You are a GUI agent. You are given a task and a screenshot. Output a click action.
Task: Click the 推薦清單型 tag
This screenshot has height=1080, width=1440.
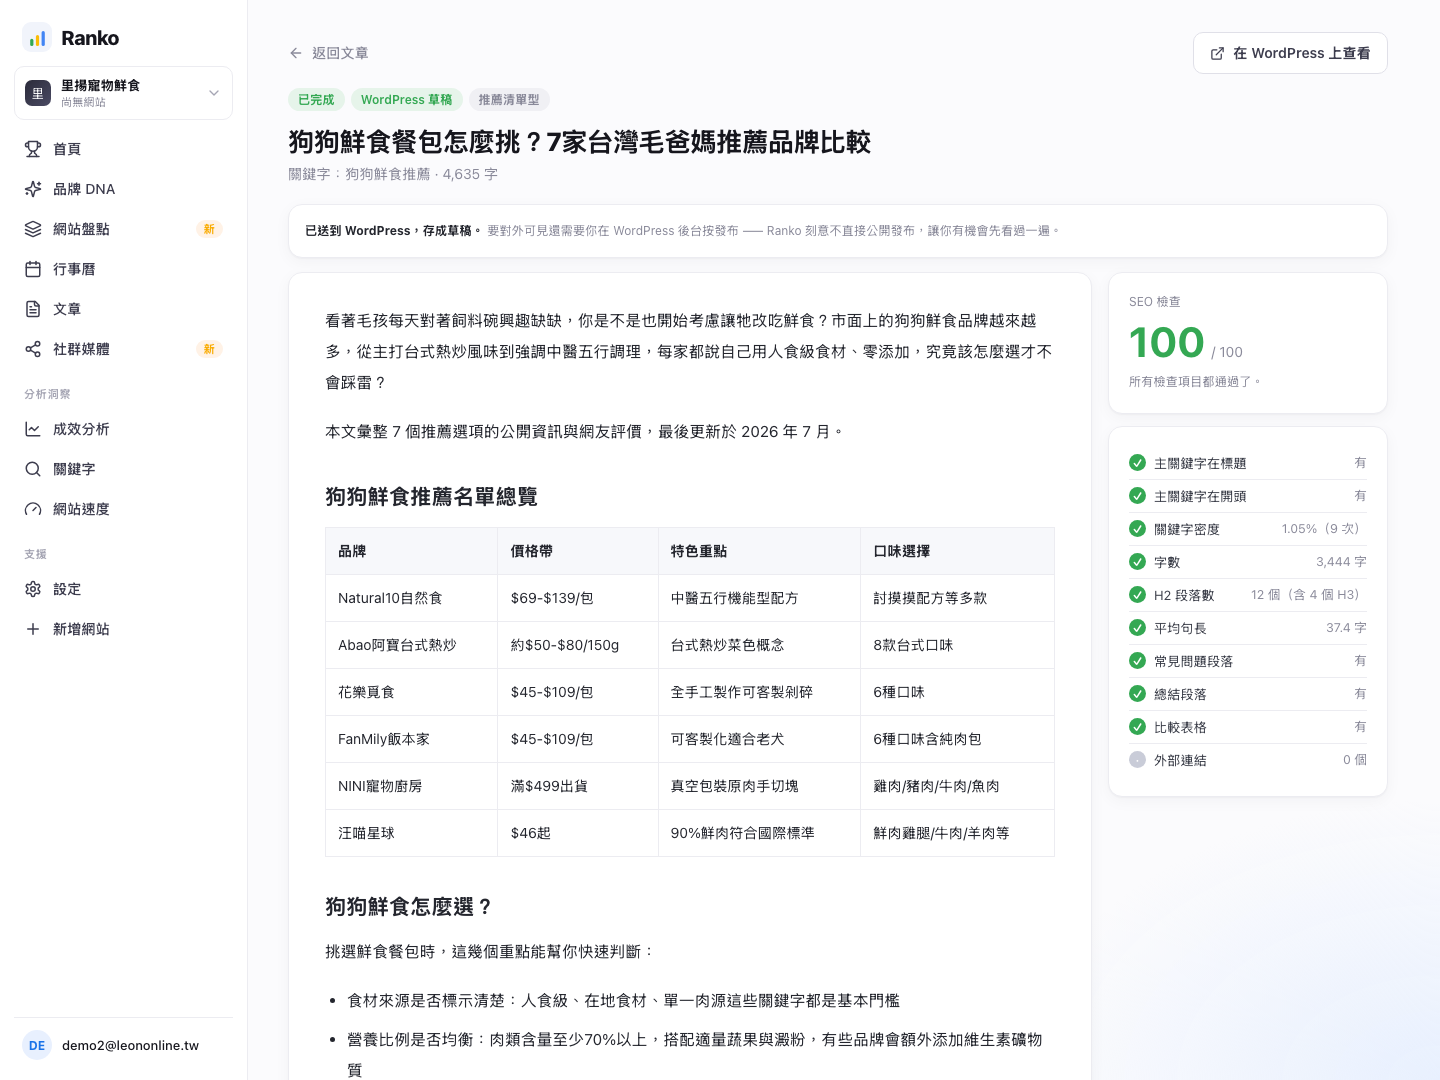[509, 100]
